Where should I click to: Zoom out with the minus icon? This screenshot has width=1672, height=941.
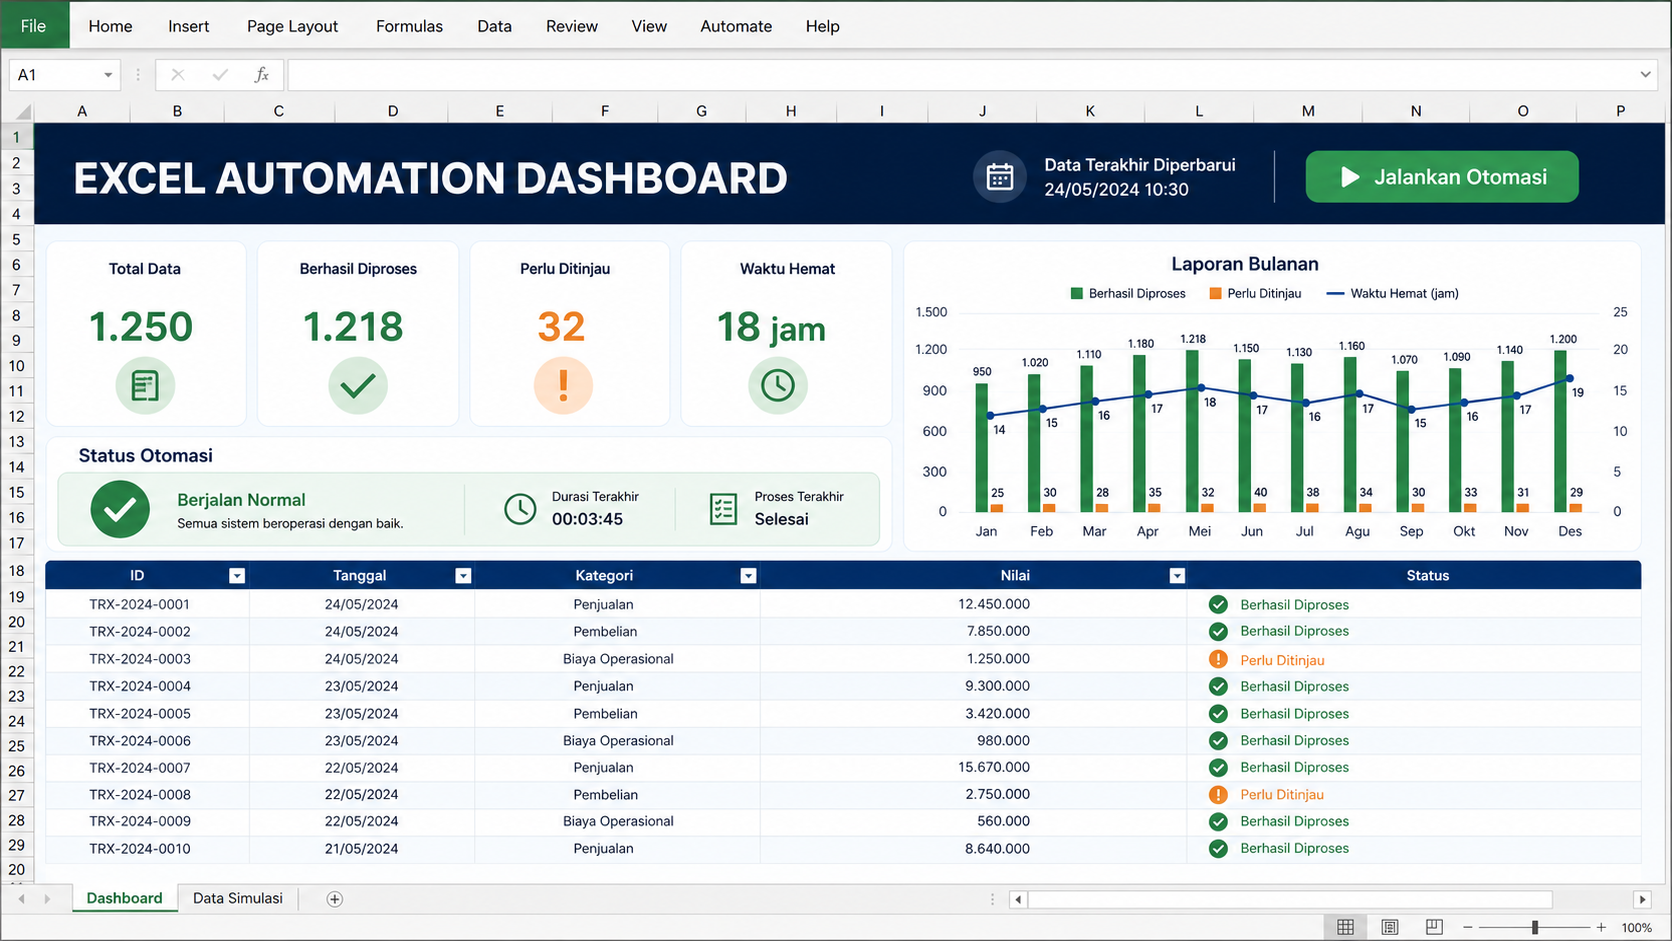[1468, 927]
